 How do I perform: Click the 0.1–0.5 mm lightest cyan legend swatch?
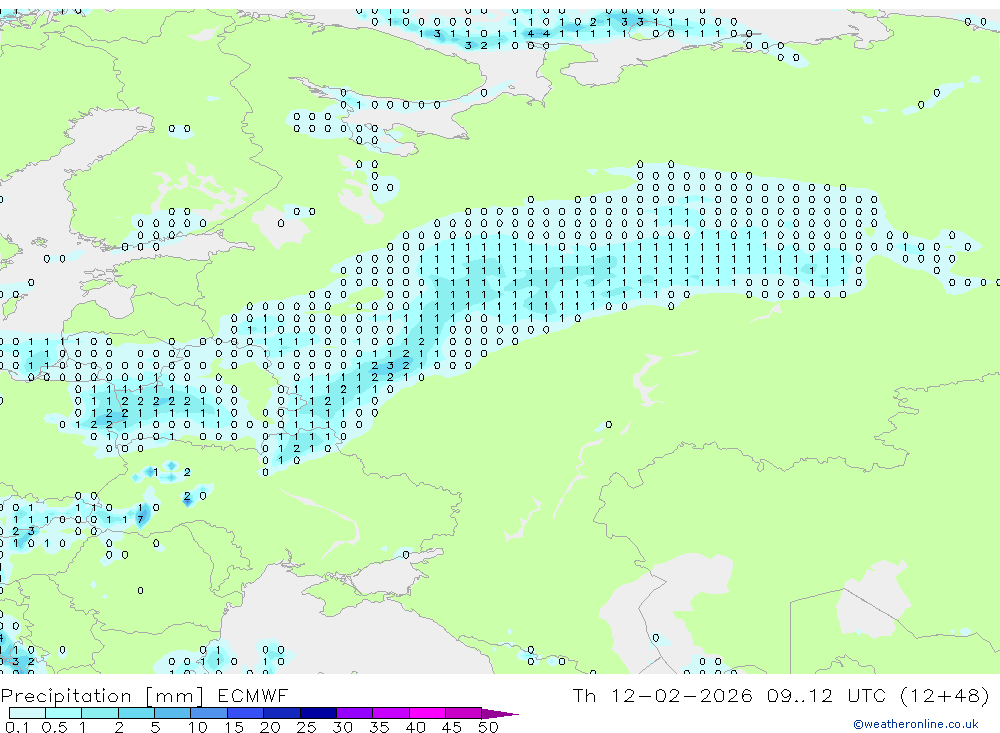tap(27, 713)
